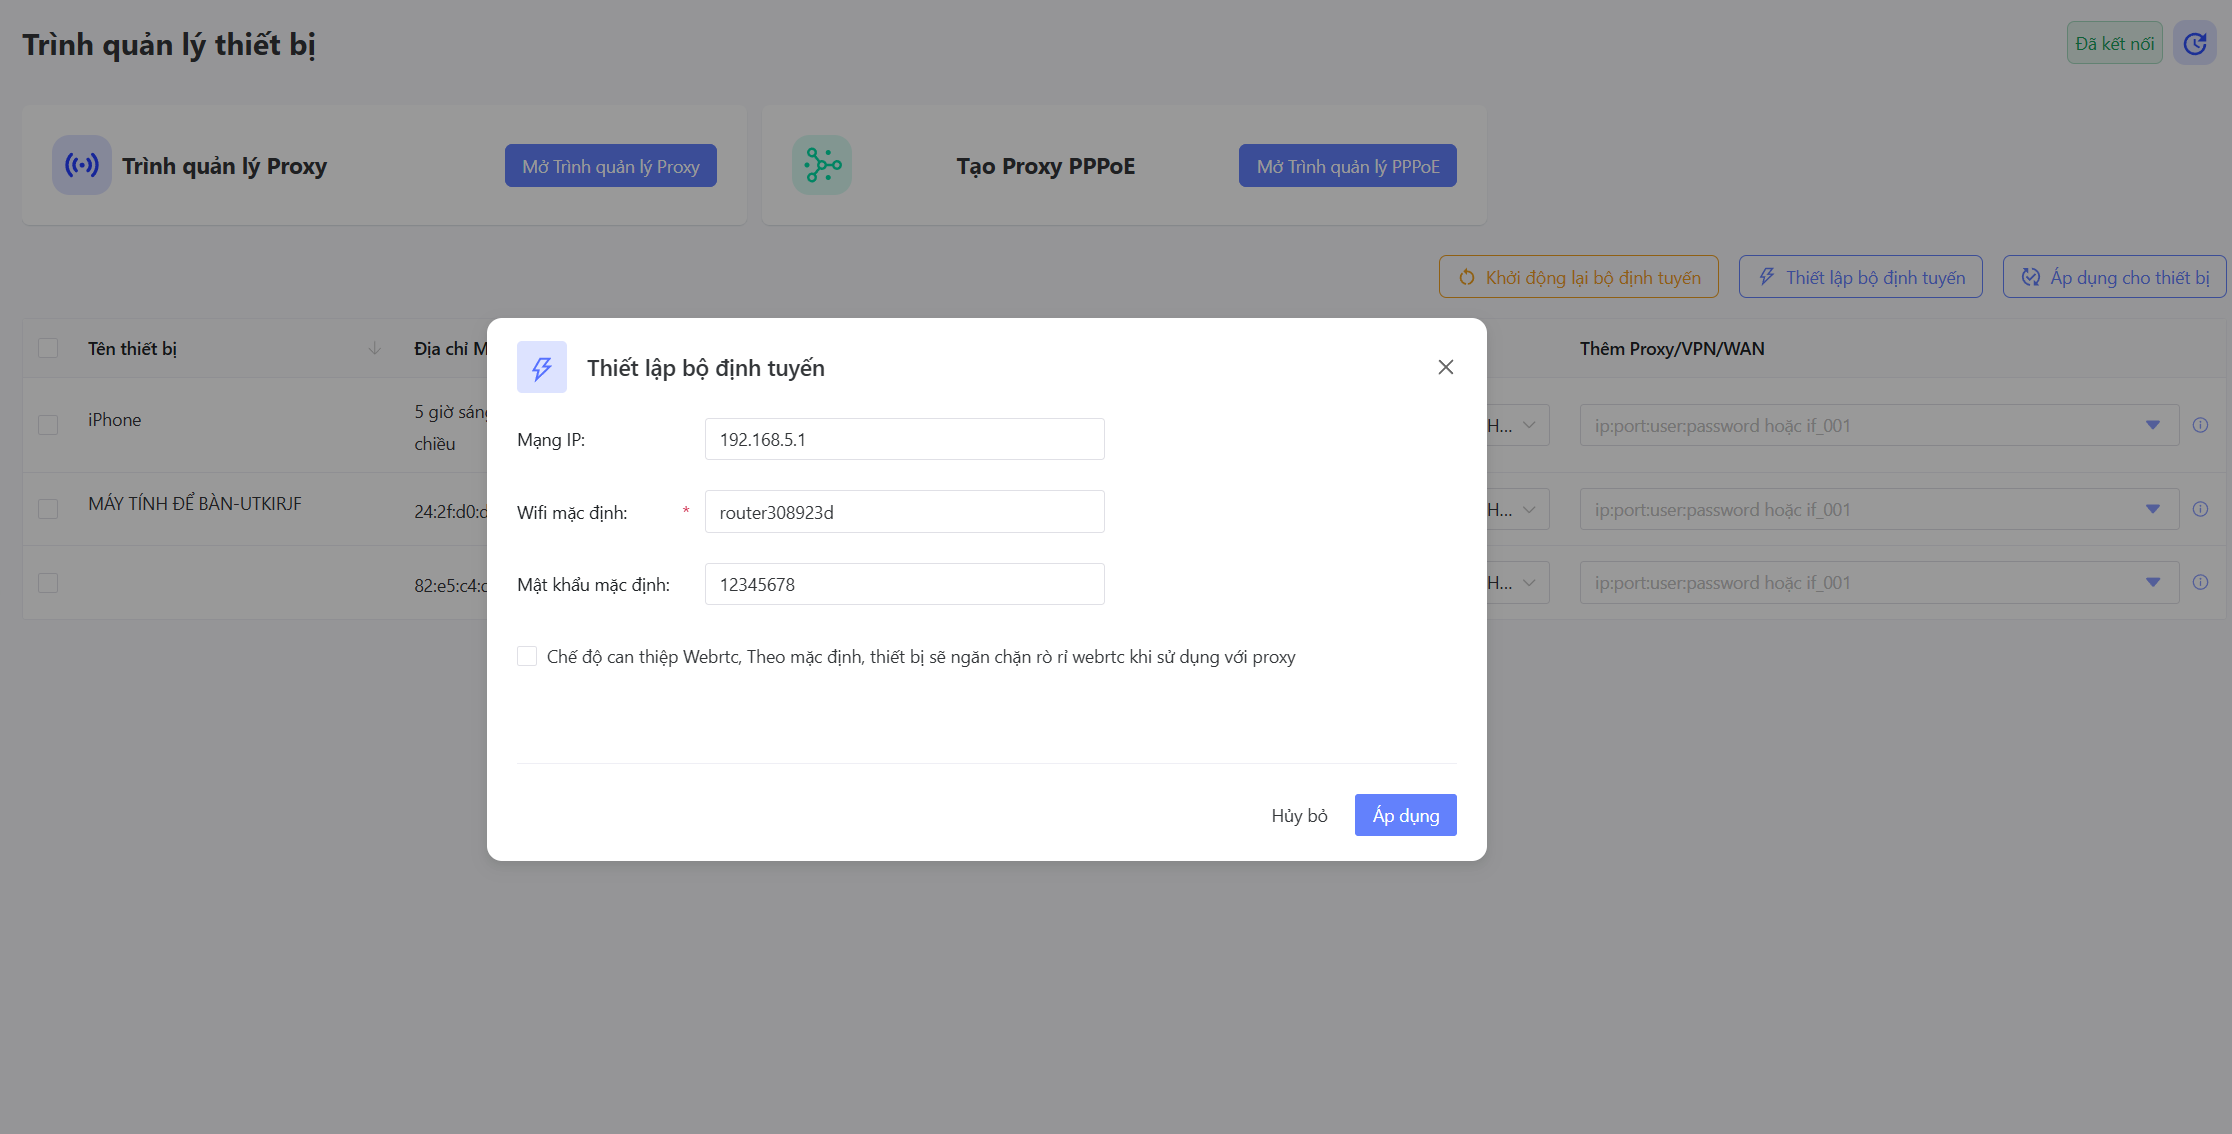The image size is (2232, 1134).
Task: Check the iPhone device row checkbox
Action: point(48,424)
